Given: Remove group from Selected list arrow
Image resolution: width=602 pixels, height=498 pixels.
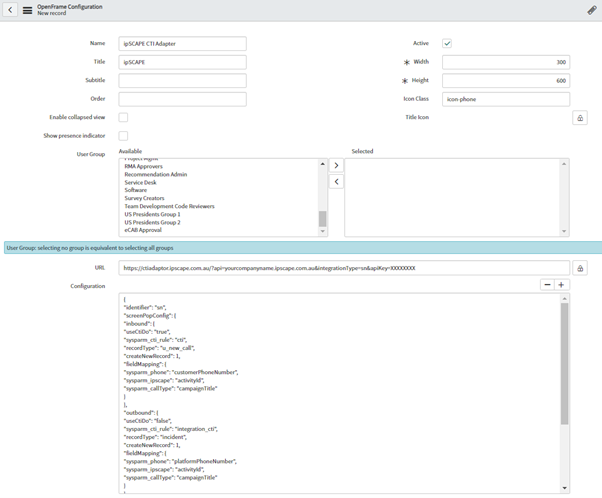Looking at the screenshot, I should tap(336, 182).
